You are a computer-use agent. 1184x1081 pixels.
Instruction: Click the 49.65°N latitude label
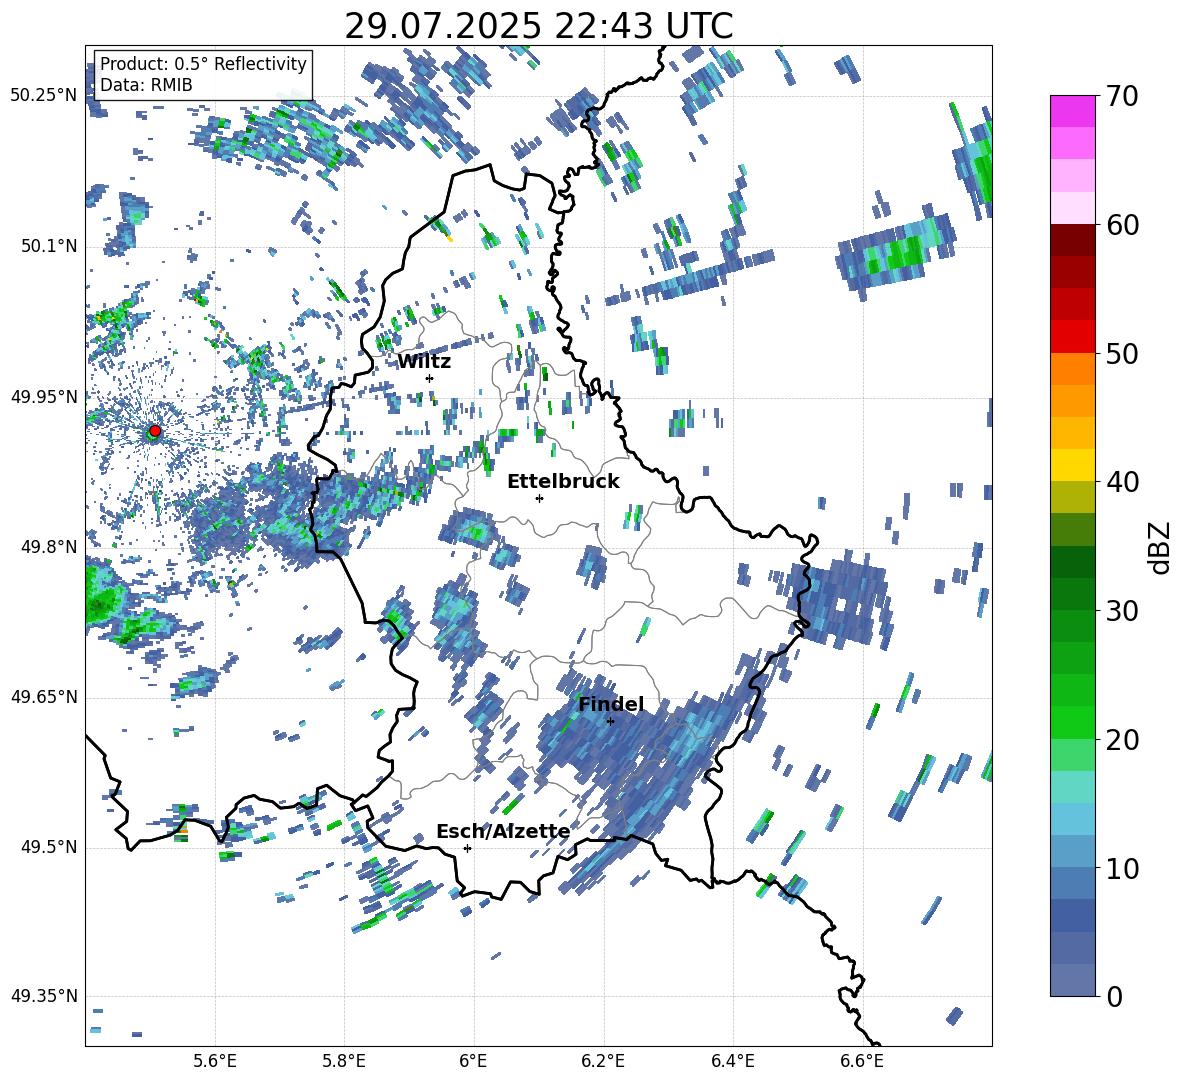coord(44,696)
